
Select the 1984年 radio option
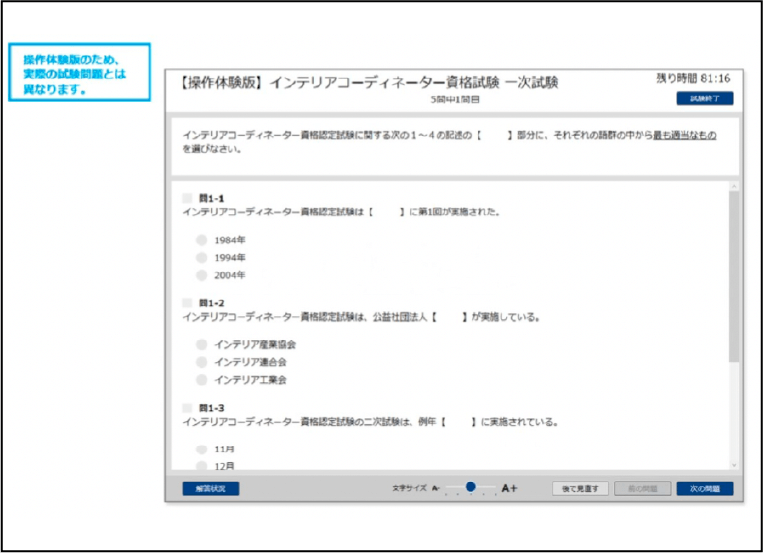pos(202,240)
